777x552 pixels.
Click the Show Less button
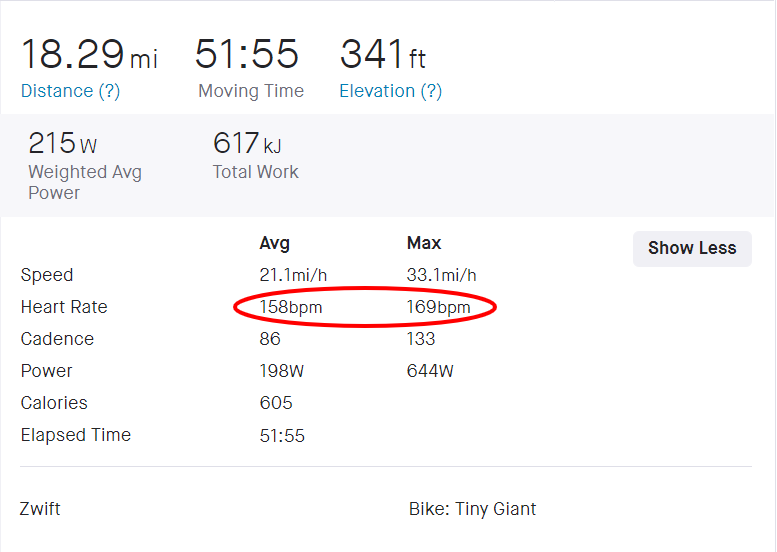[x=692, y=248]
